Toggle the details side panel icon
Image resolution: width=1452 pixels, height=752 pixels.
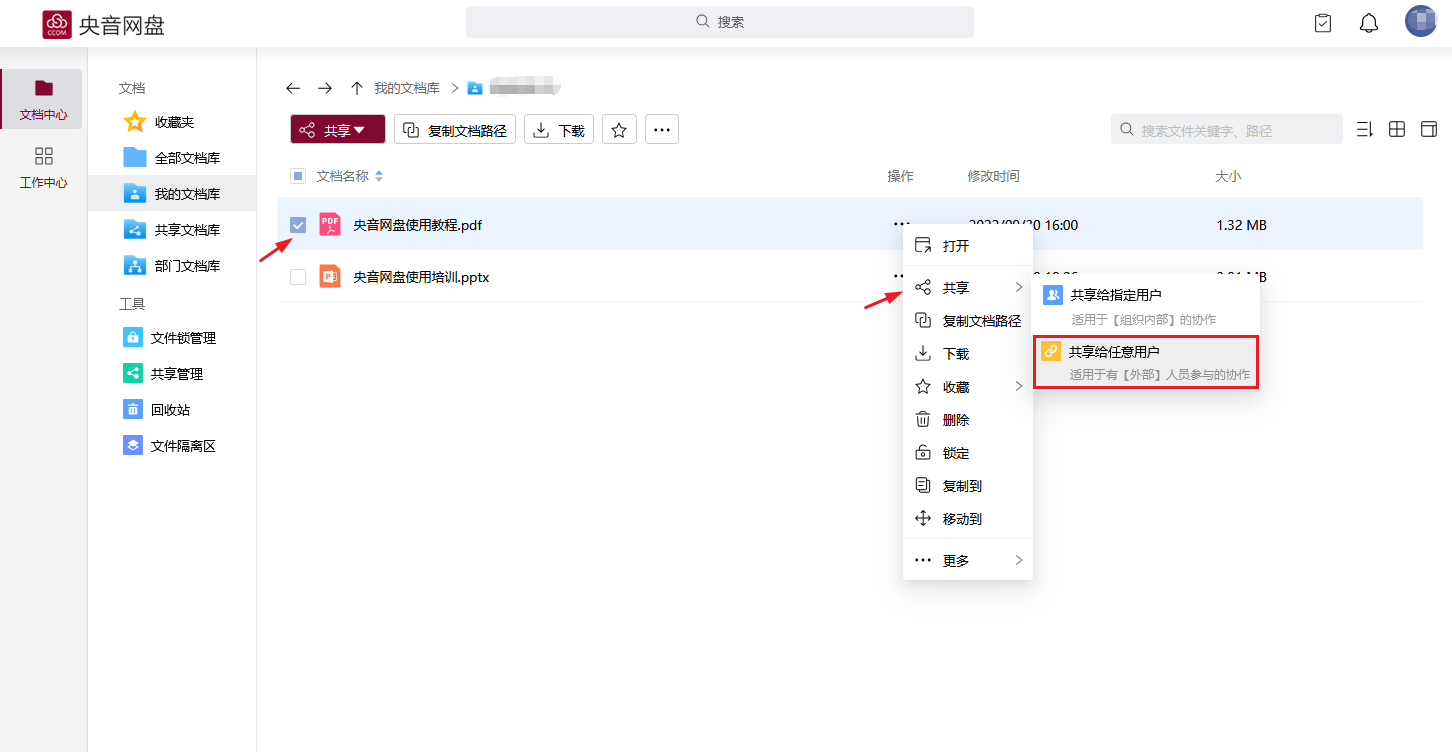coord(1429,130)
